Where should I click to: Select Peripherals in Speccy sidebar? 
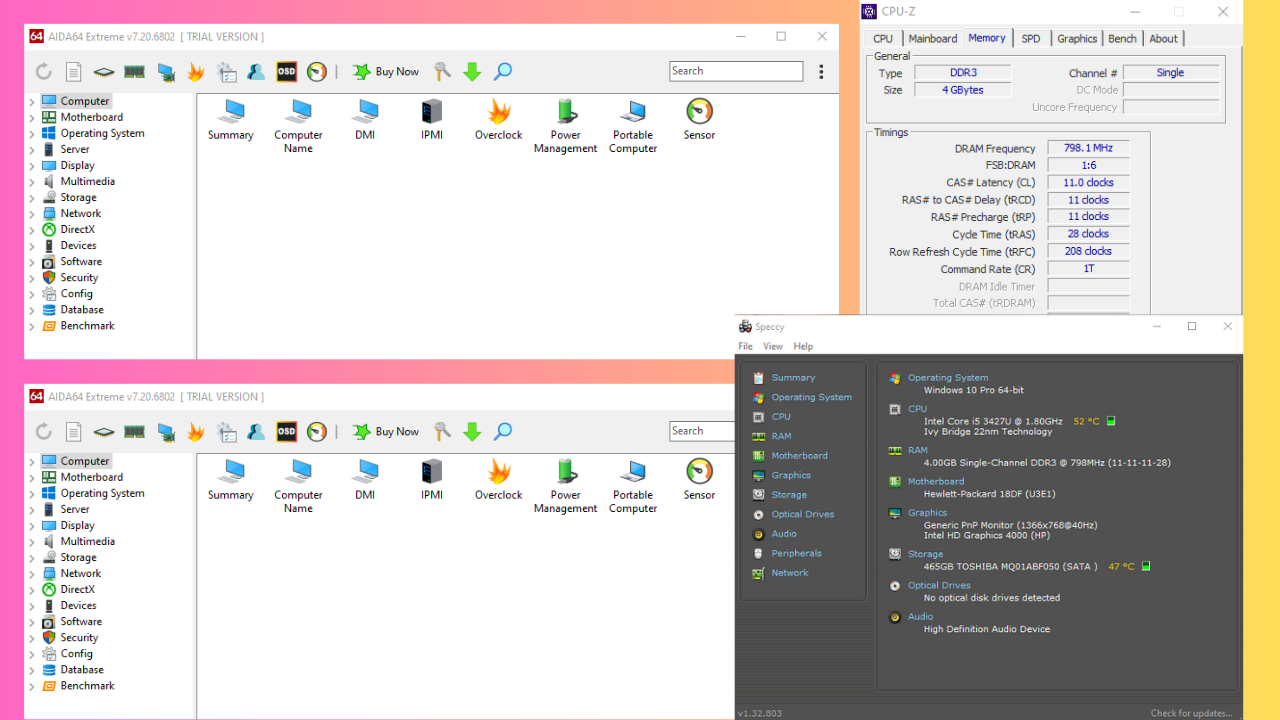pos(796,553)
